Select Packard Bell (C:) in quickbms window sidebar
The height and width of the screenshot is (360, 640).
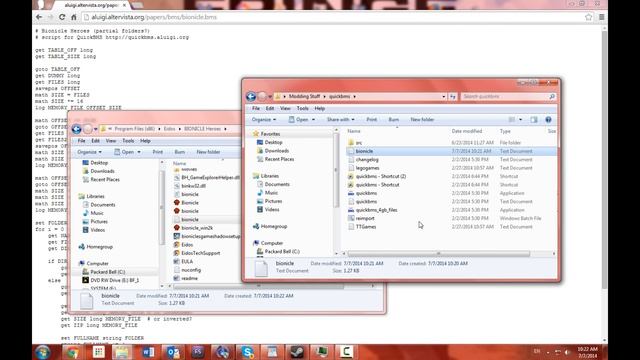coord(282,251)
